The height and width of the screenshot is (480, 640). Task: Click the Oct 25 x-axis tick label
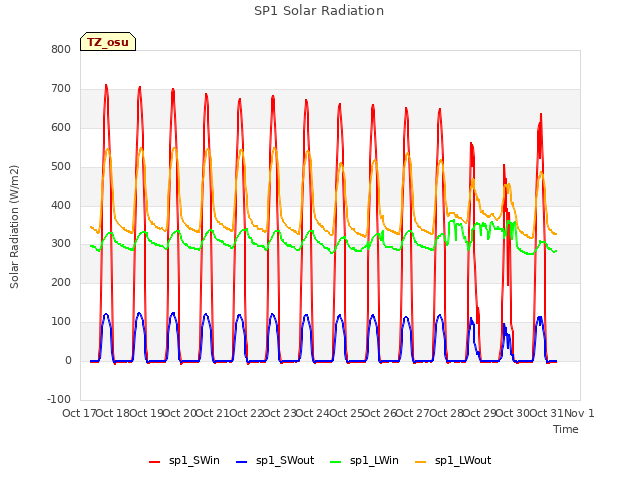click(x=347, y=413)
